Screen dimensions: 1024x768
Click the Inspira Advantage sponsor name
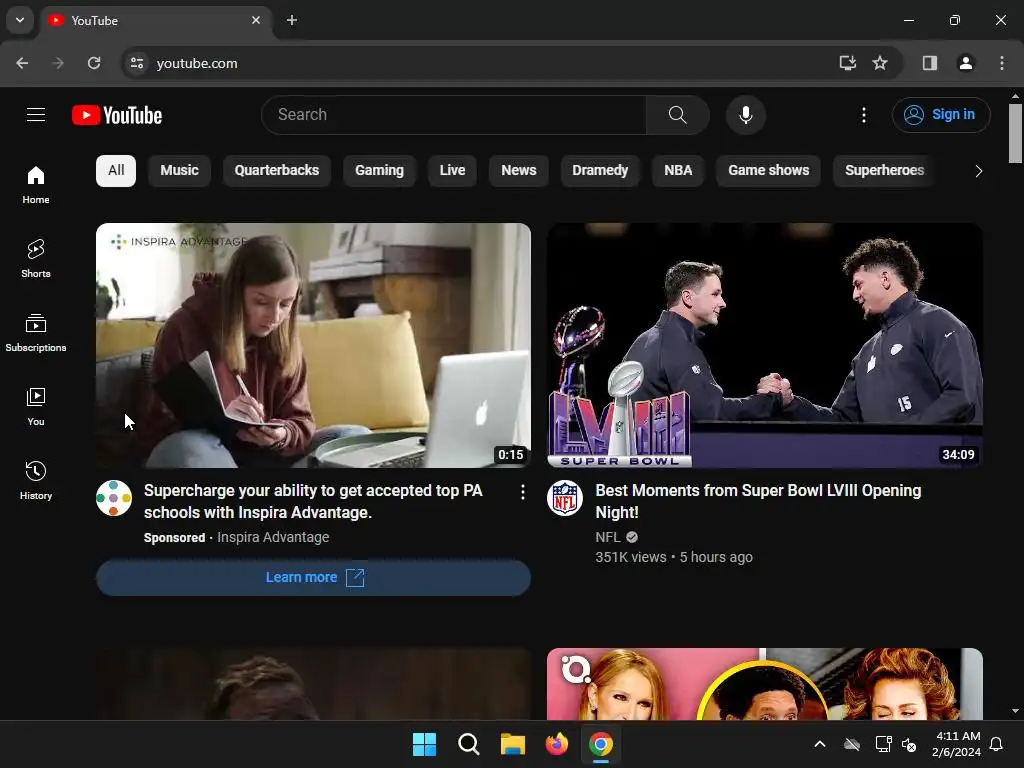[273, 537]
